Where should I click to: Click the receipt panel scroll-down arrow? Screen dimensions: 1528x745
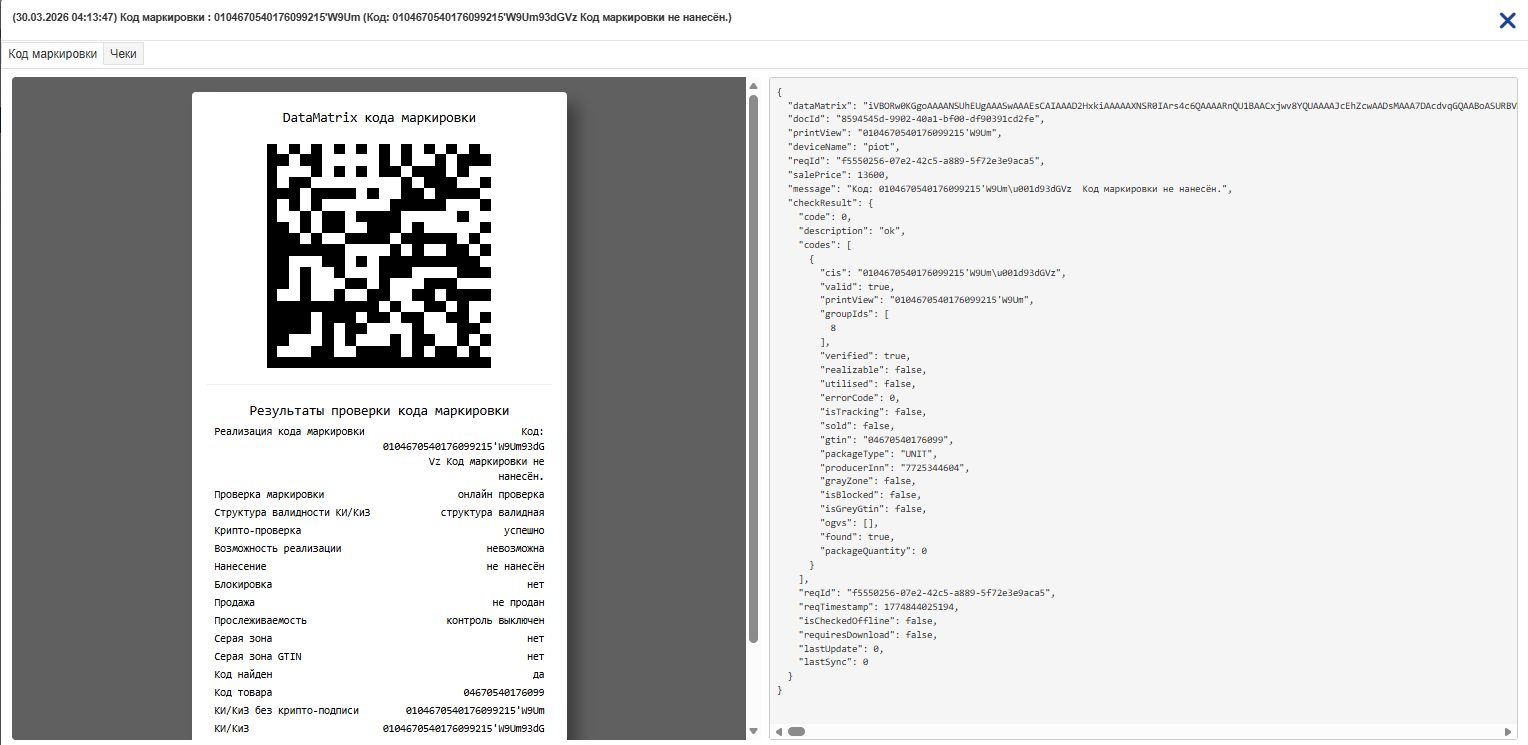pos(753,731)
